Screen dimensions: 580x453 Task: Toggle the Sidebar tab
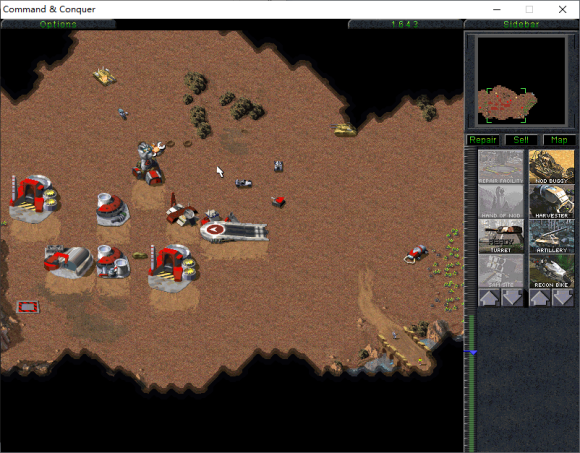pos(521,24)
